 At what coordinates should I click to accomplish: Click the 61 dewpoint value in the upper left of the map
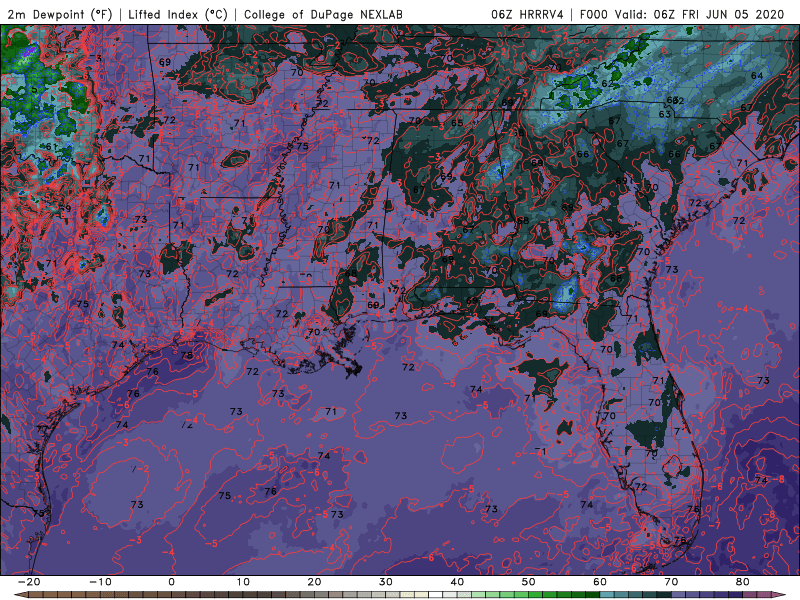tap(52, 147)
